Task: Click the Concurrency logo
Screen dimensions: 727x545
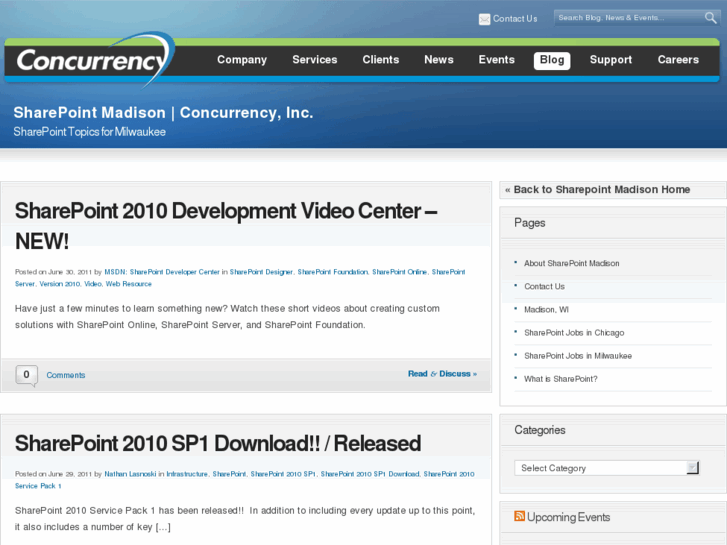Action: pos(95,59)
